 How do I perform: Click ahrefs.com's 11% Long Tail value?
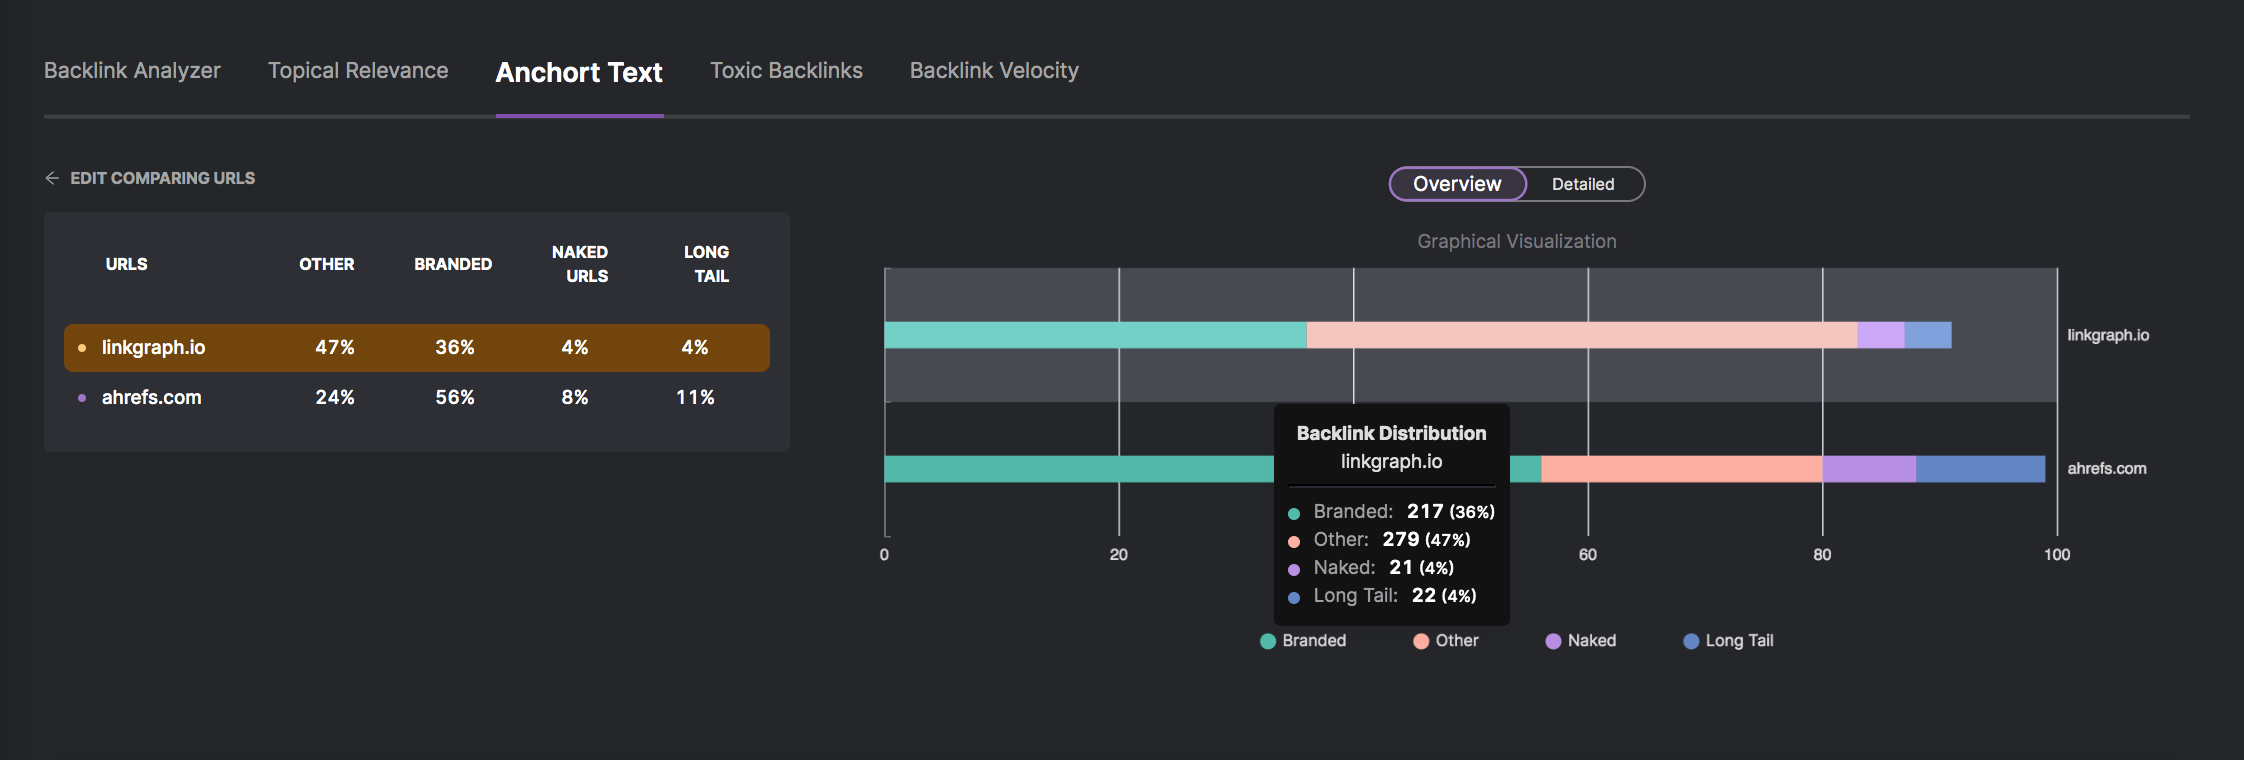click(x=695, y=397)
